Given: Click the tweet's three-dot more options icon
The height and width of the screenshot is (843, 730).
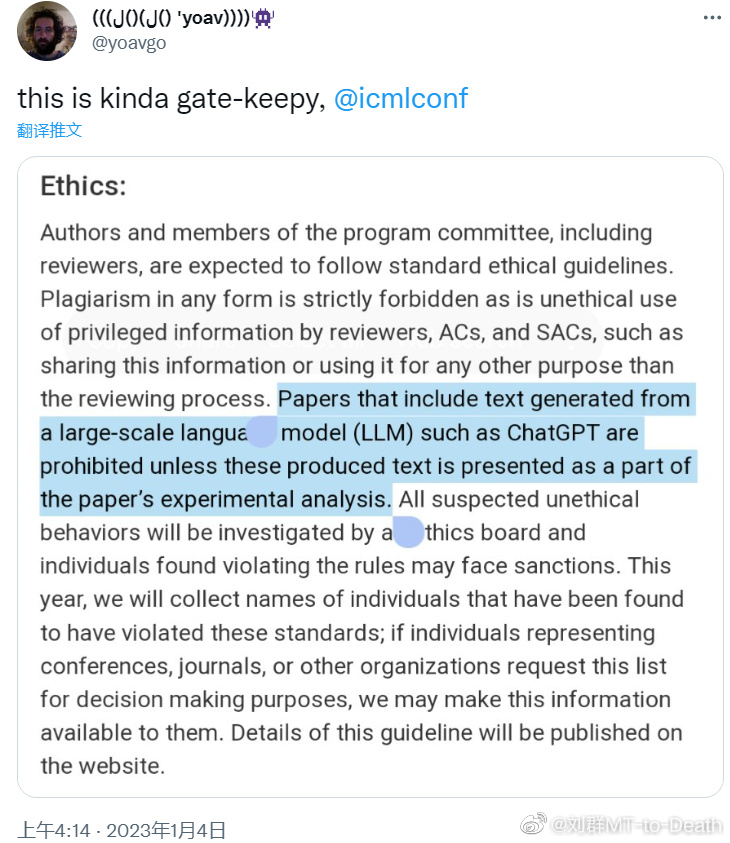Looking at the screenshot, I should coord(711,18).
